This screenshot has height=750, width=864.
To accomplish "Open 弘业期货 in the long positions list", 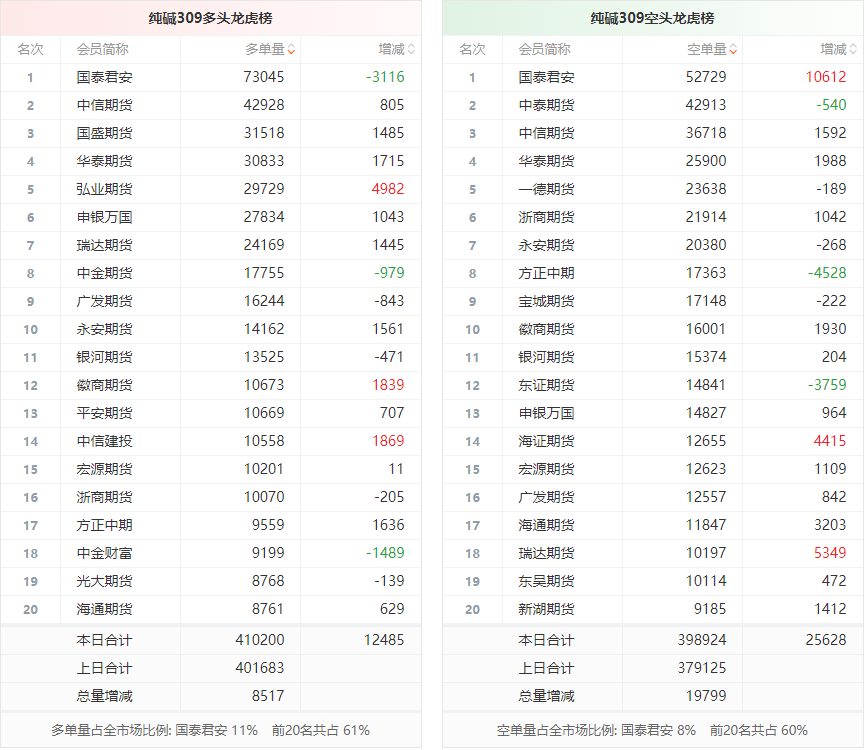I will [x=104, y=189].
